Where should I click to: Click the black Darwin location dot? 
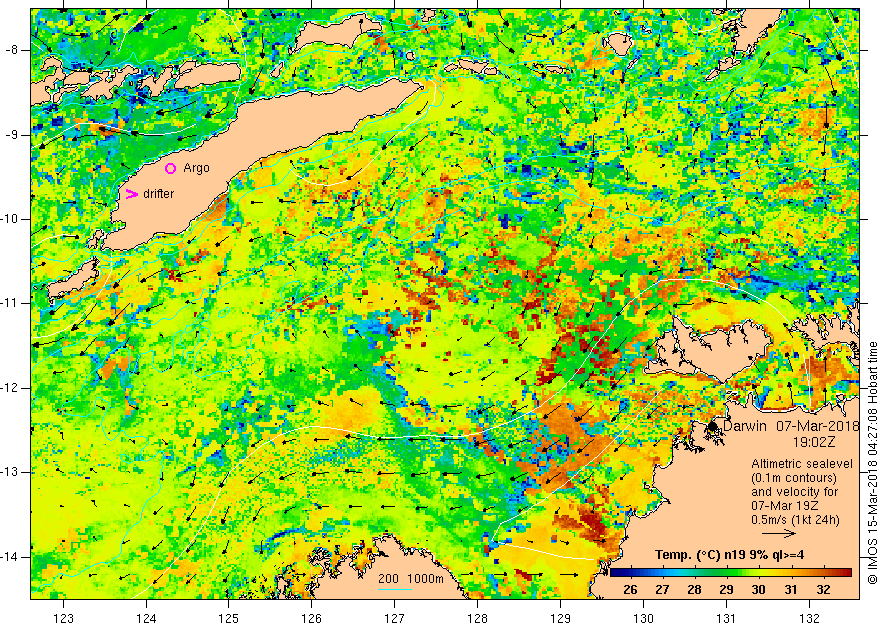pyautogui.click(x=713, y=426)
